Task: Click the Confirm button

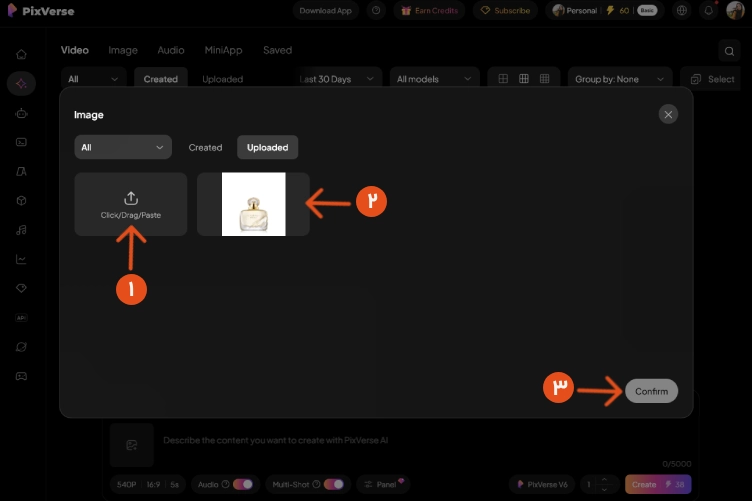Action: coord(651,391)
